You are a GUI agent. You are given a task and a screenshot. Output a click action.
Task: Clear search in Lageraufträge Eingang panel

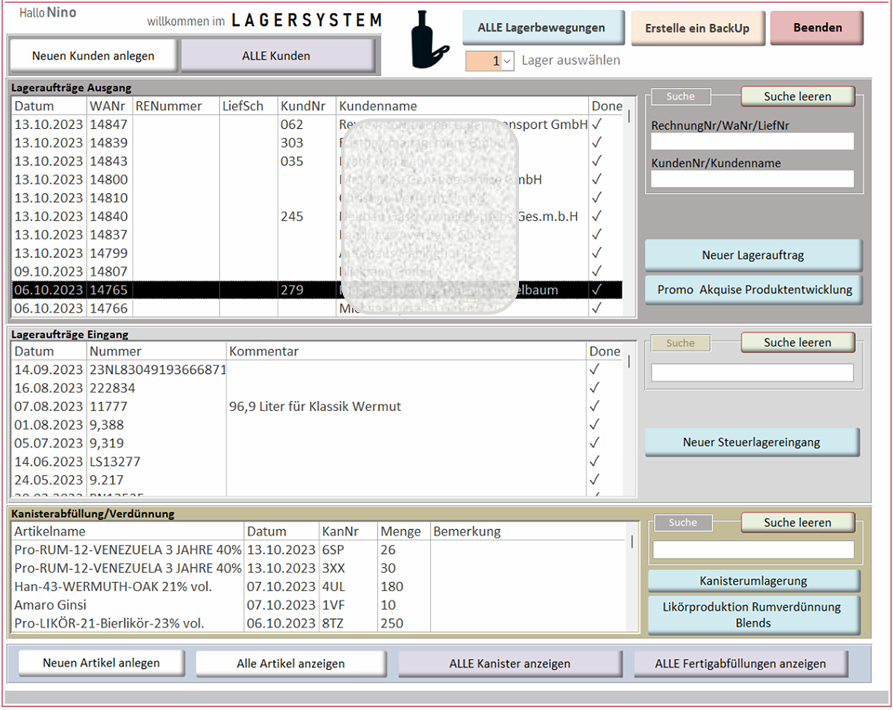[797, 342]
